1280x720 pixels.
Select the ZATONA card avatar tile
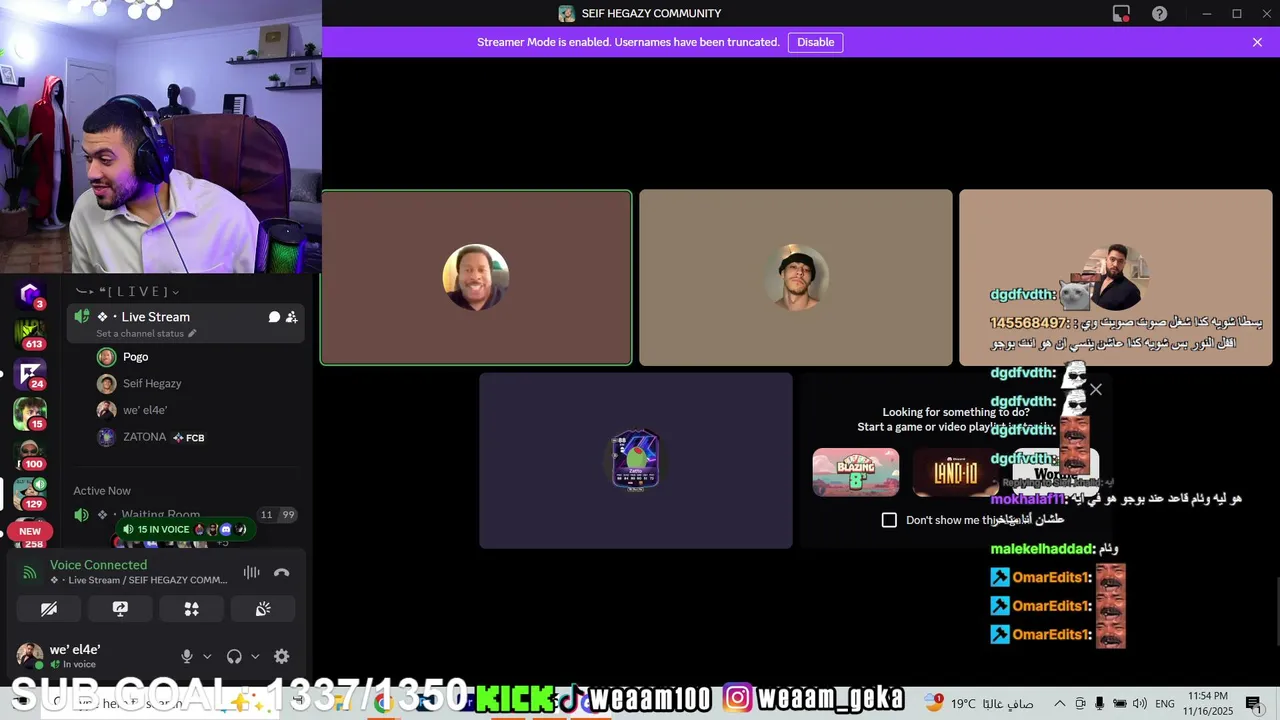[x=636, y=461]
